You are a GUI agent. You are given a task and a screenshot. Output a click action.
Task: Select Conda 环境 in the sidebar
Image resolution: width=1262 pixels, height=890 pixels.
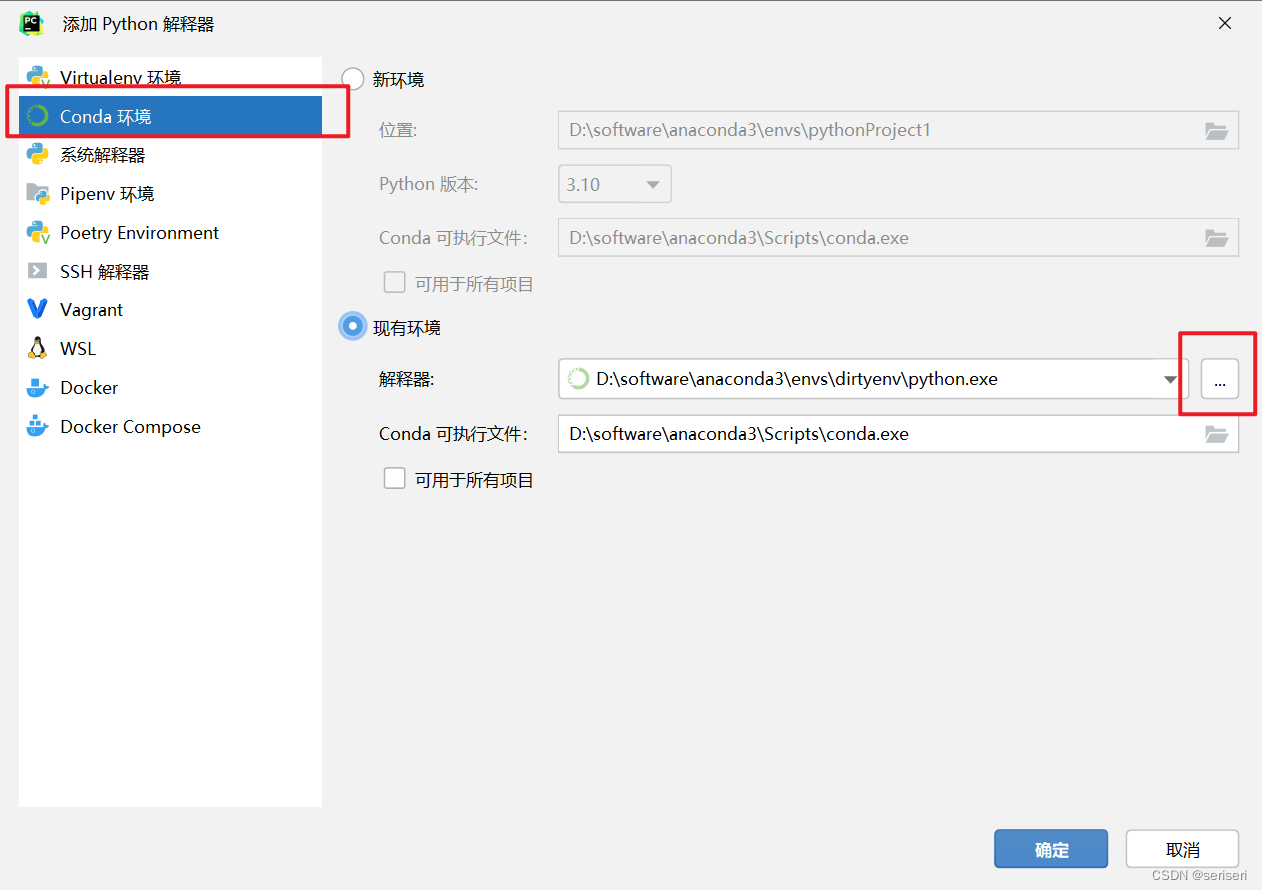pyautogui.click(x=170, y=116)
